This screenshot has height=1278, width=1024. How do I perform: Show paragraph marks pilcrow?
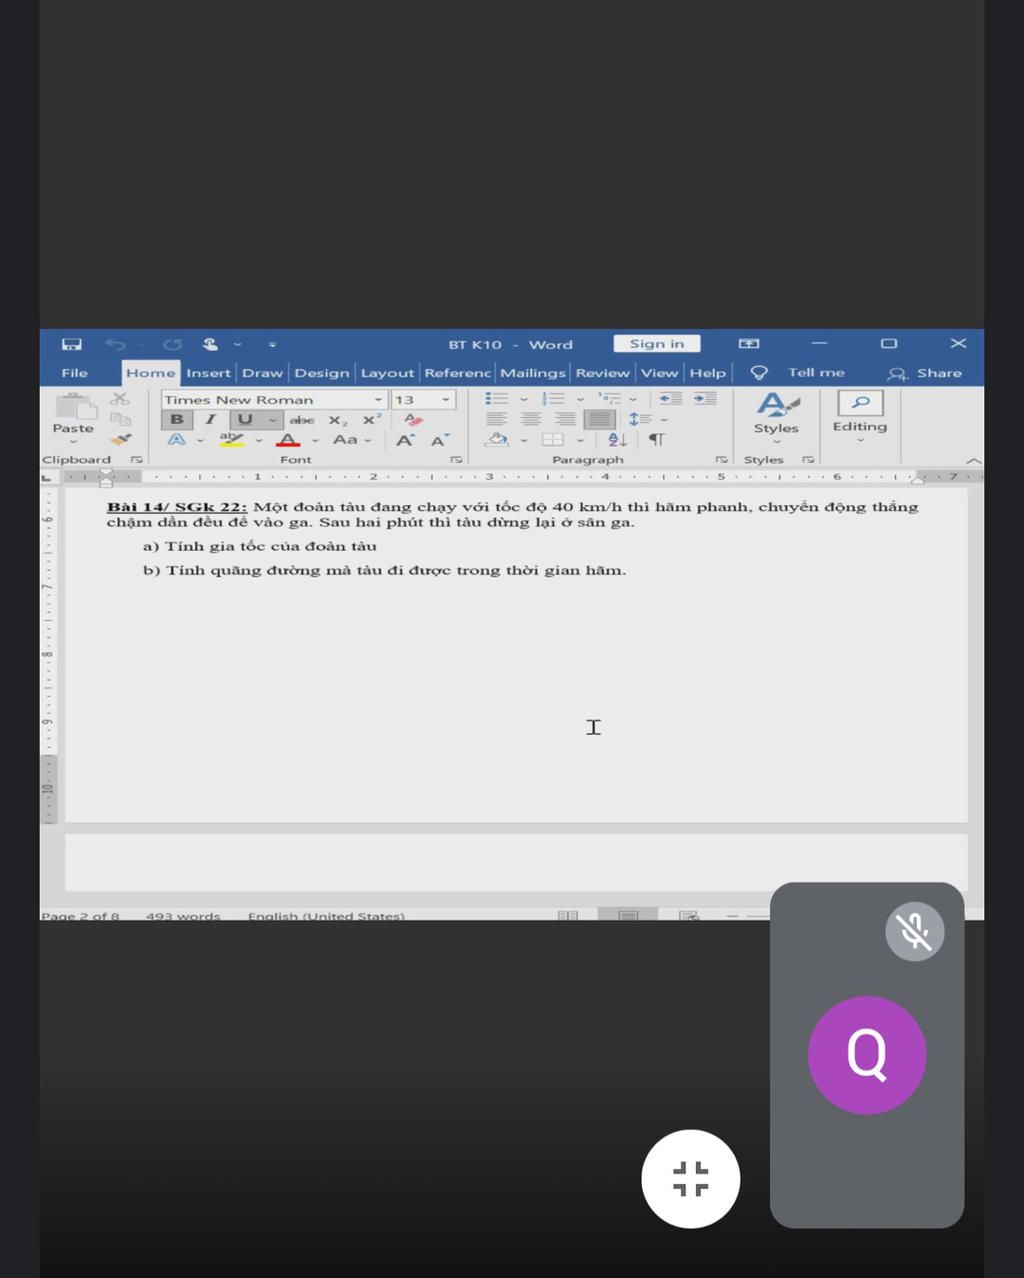tap(656, 439)
